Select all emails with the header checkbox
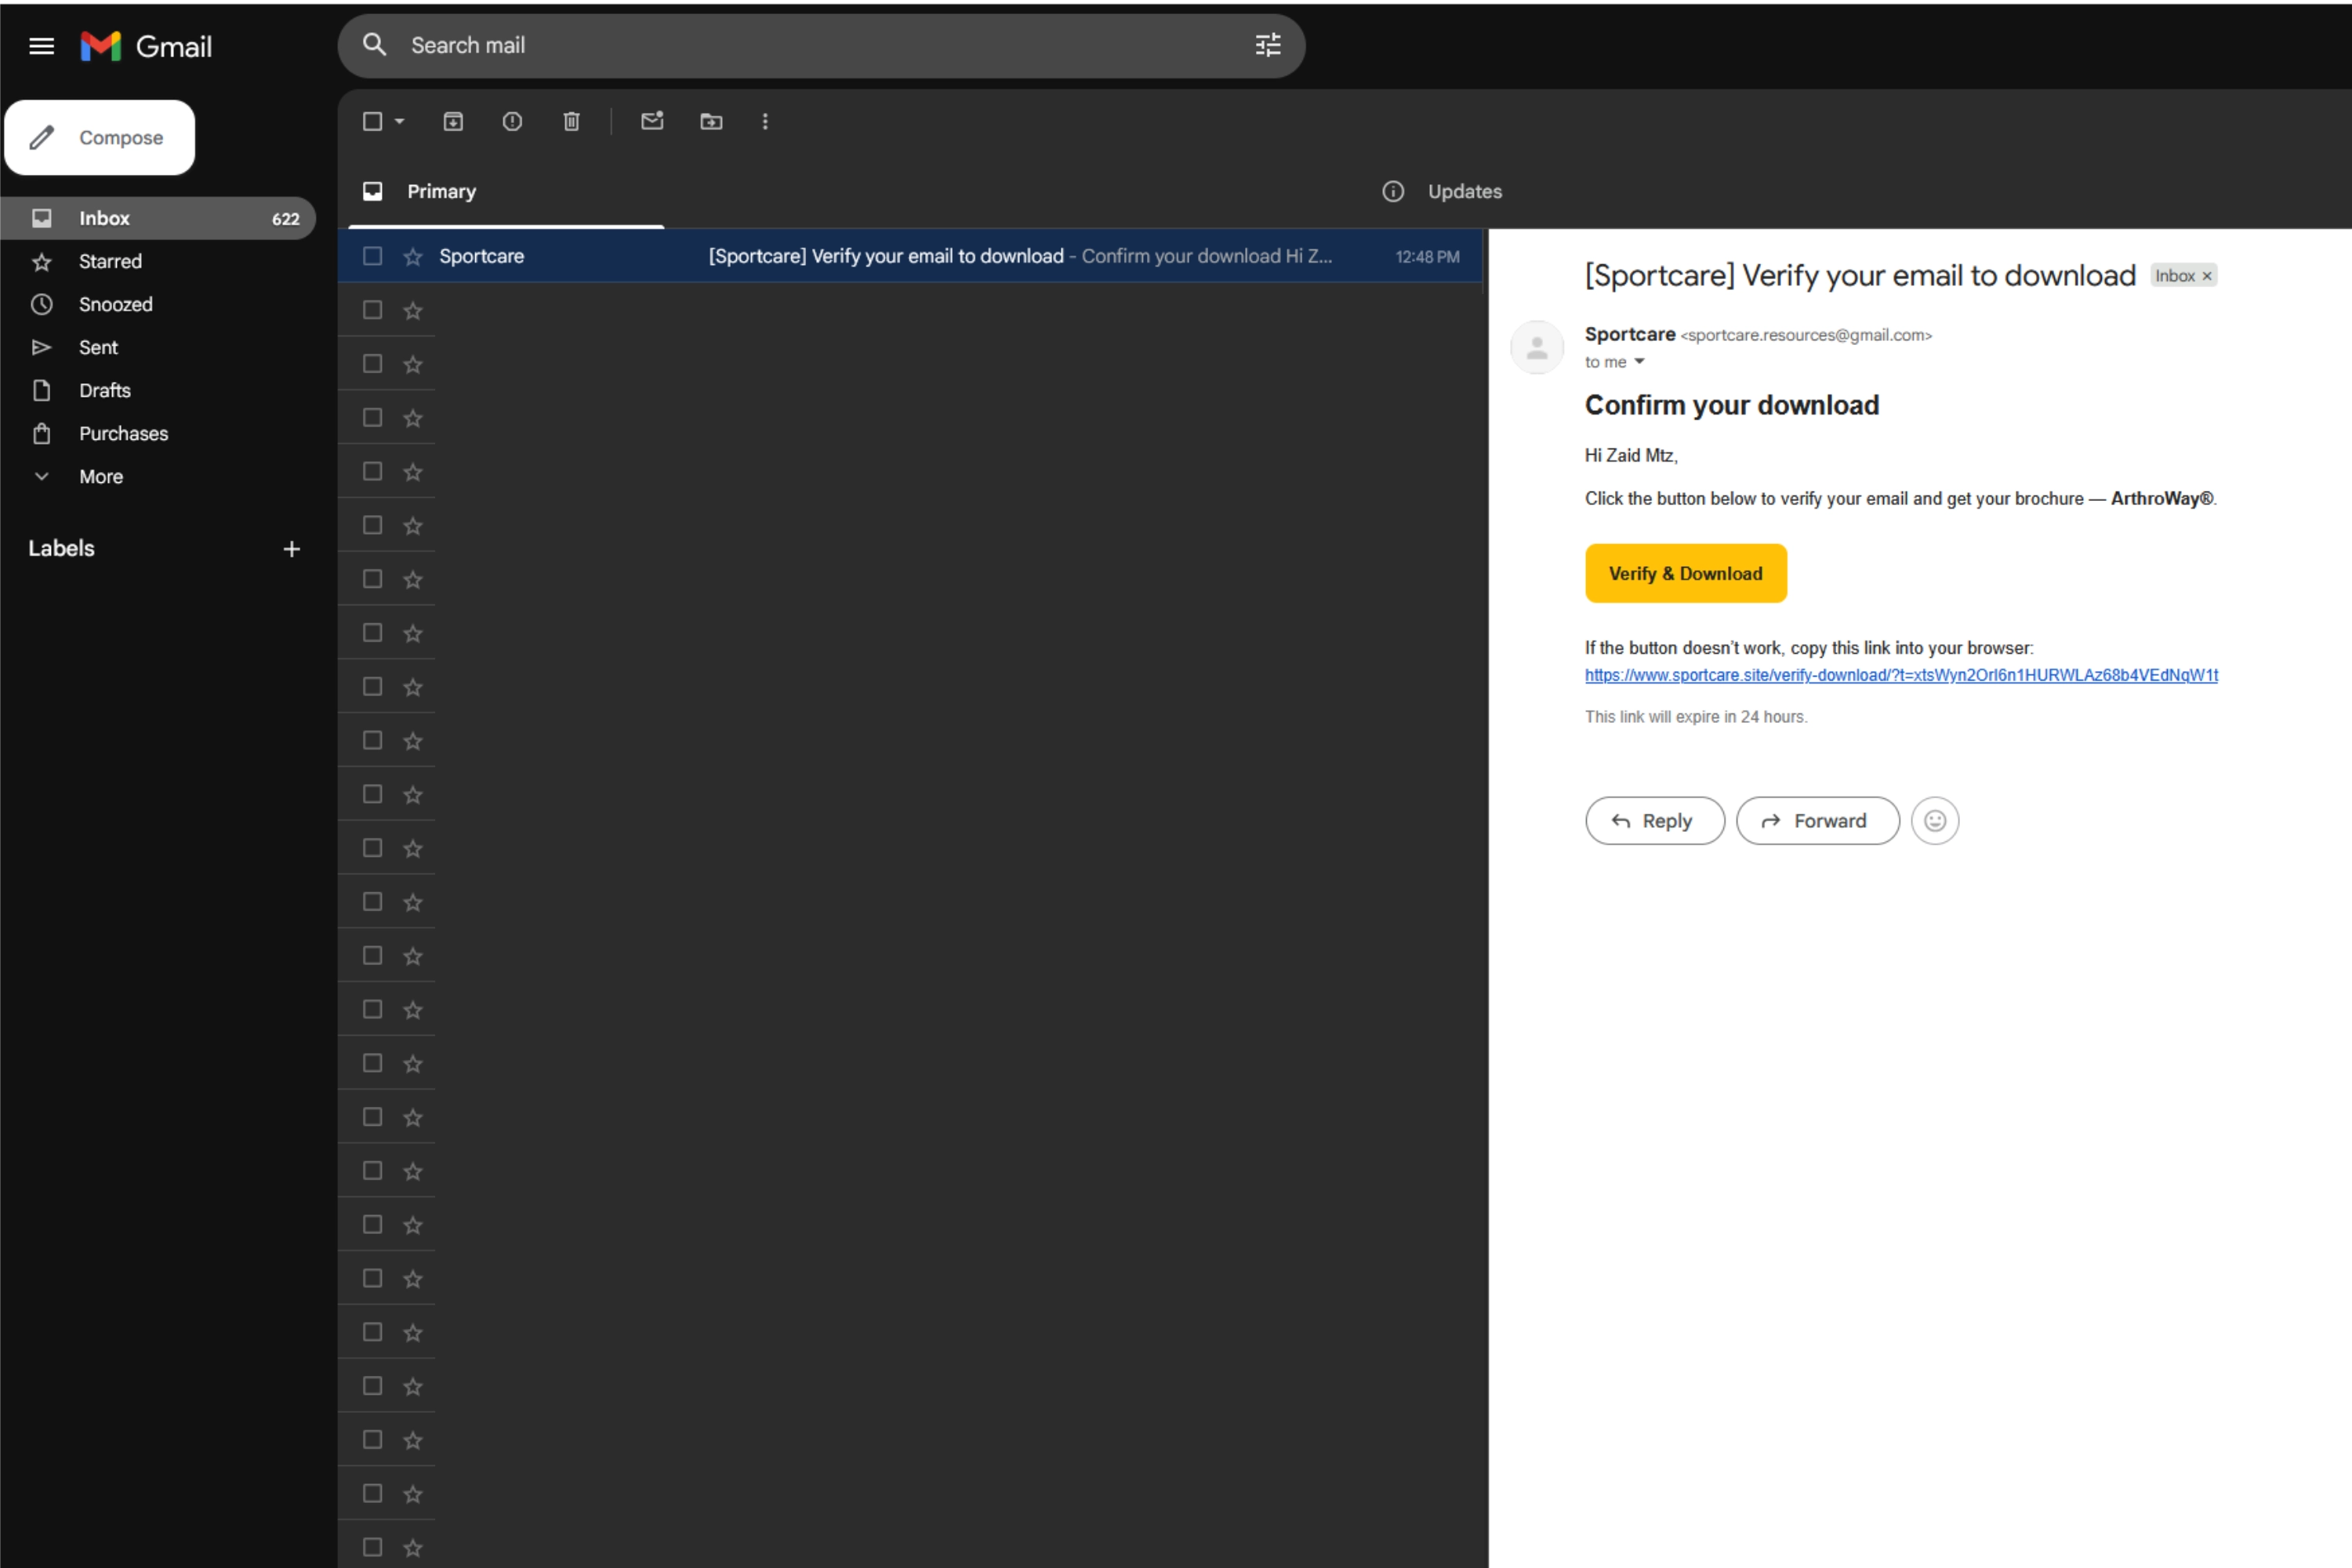The width and height of the screenshot is (2352, 1568). click(x=371, y=121)
